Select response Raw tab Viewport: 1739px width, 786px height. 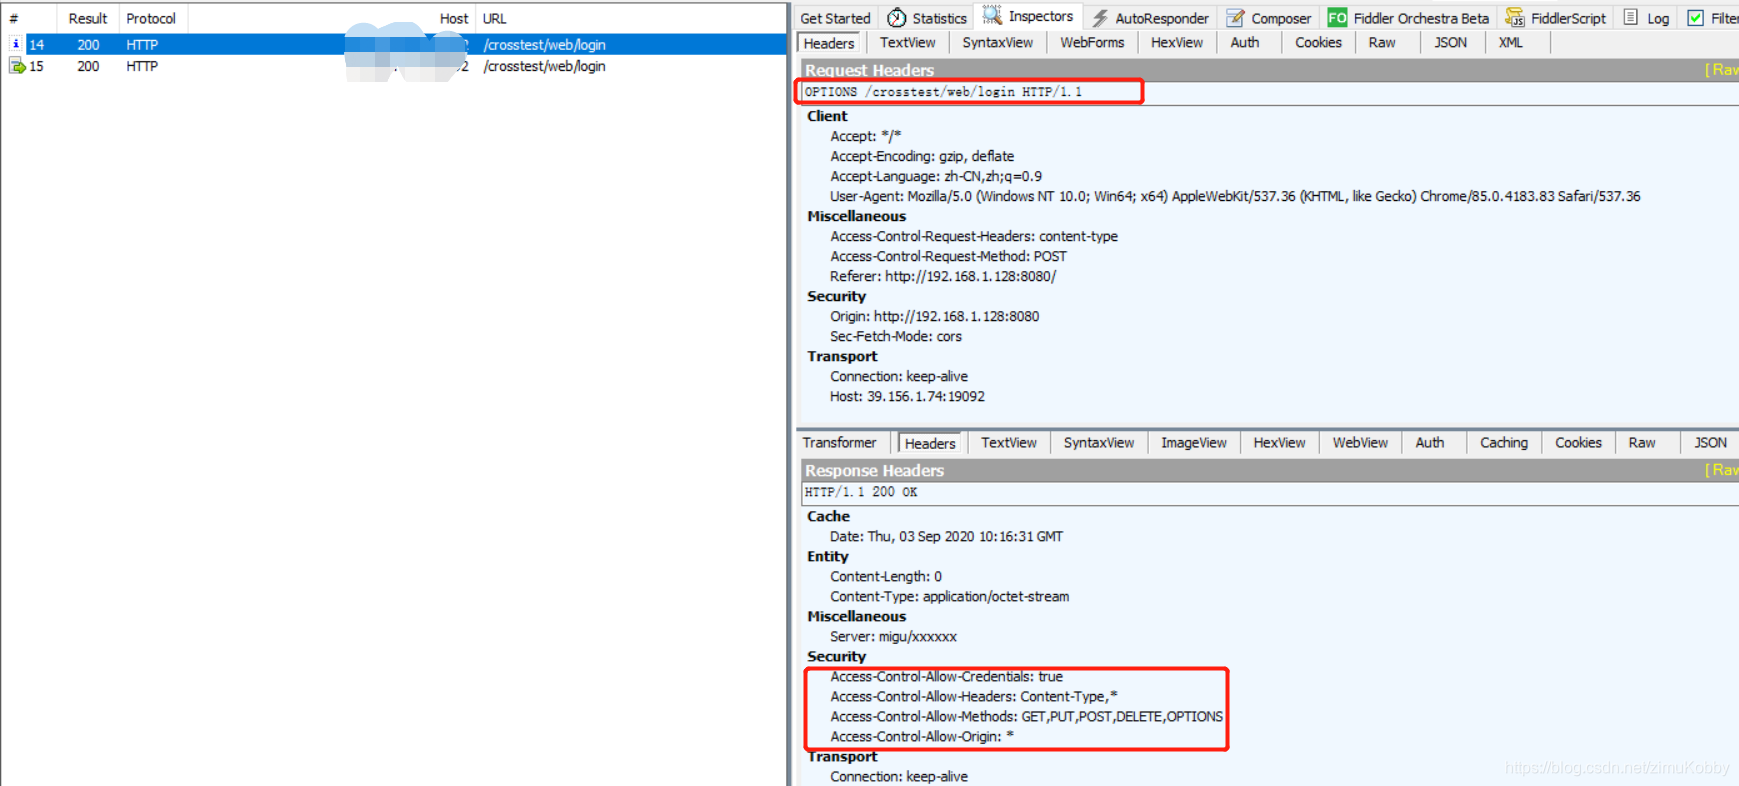(x=1642, y=442)
